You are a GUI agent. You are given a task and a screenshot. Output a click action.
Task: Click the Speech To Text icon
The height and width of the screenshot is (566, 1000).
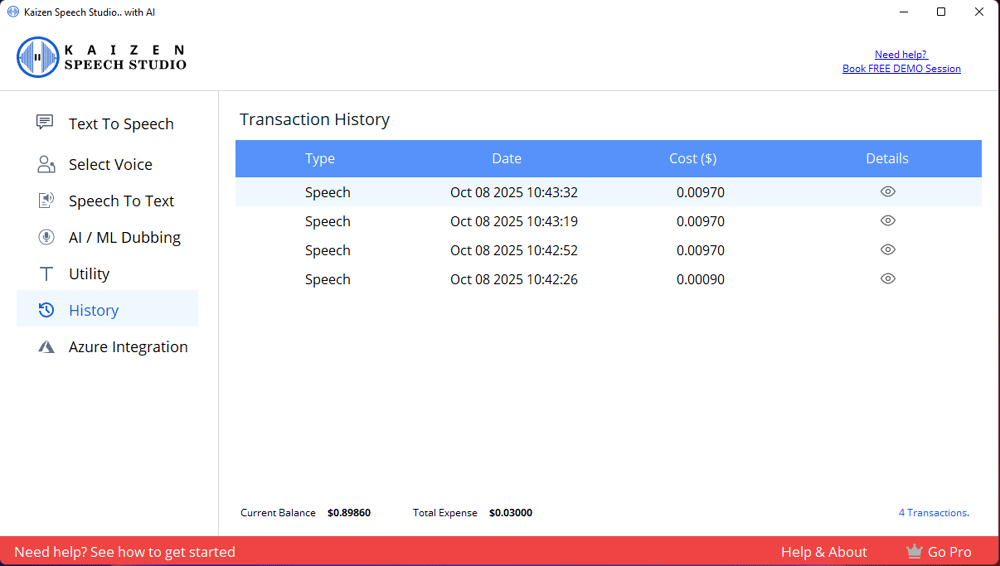click(46, 201)
